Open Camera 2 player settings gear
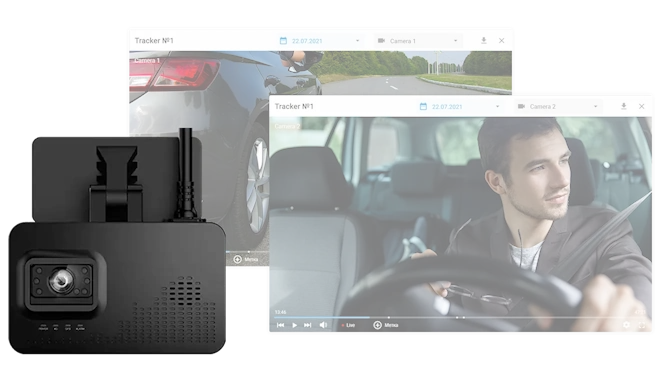The image size is (665, 390). coord(627,325)
